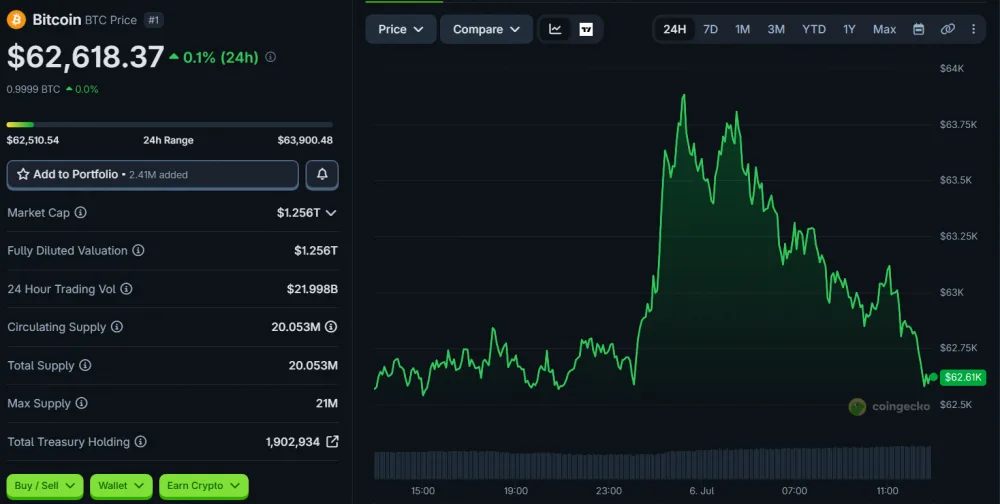
Task: Click the $62,510.54 24h low value
Action: pos(33,140)
